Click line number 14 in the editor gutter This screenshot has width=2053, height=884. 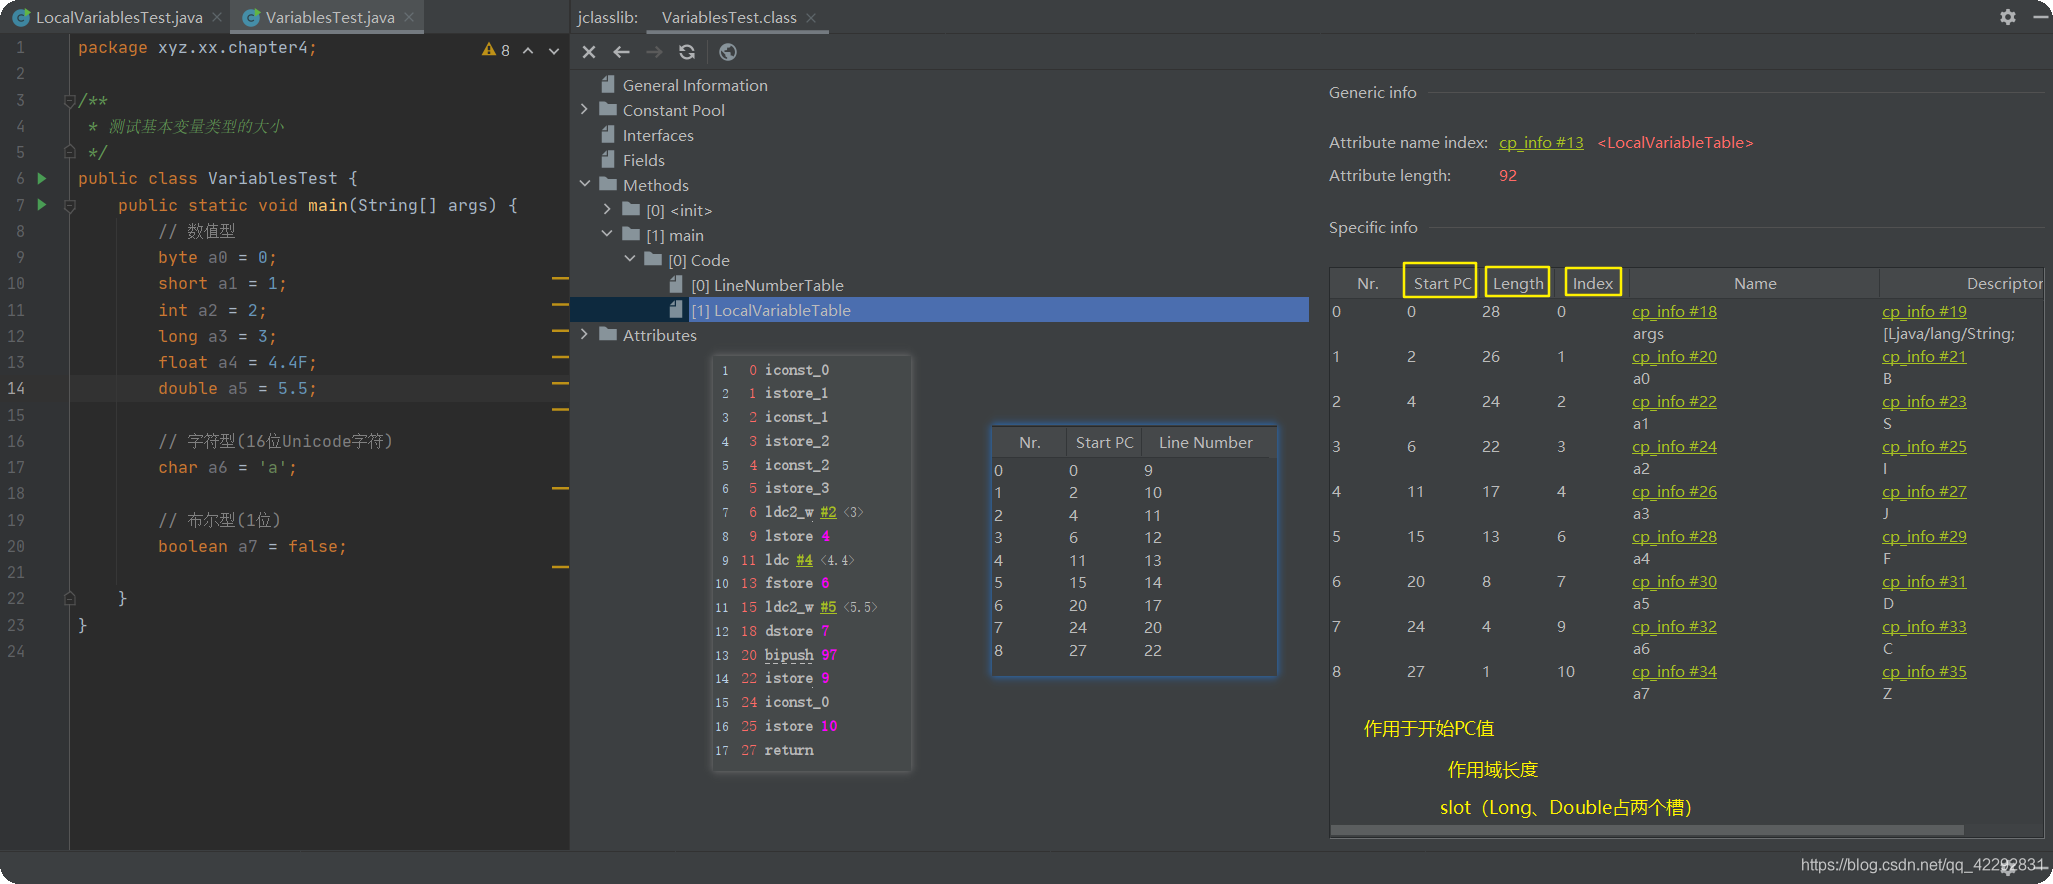(x=17, y=388)
